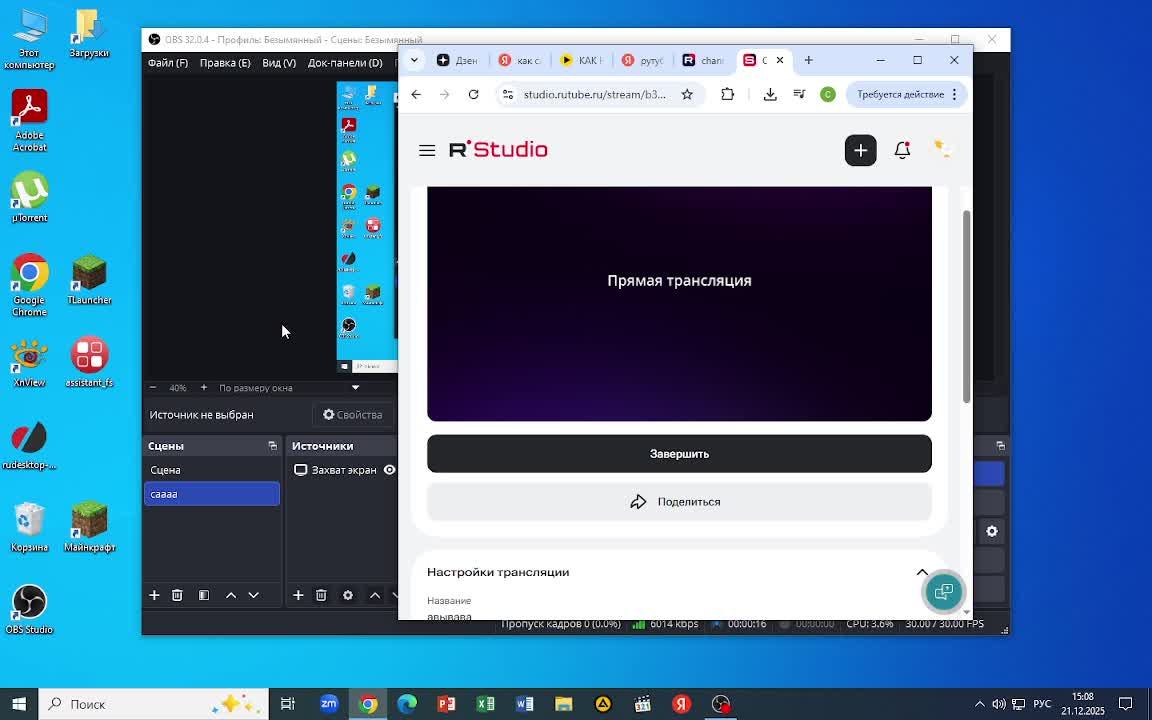The image size is (1152, 720).
Task: Delete selected scene with Сцены trash icon
Action: coord(177,595)
